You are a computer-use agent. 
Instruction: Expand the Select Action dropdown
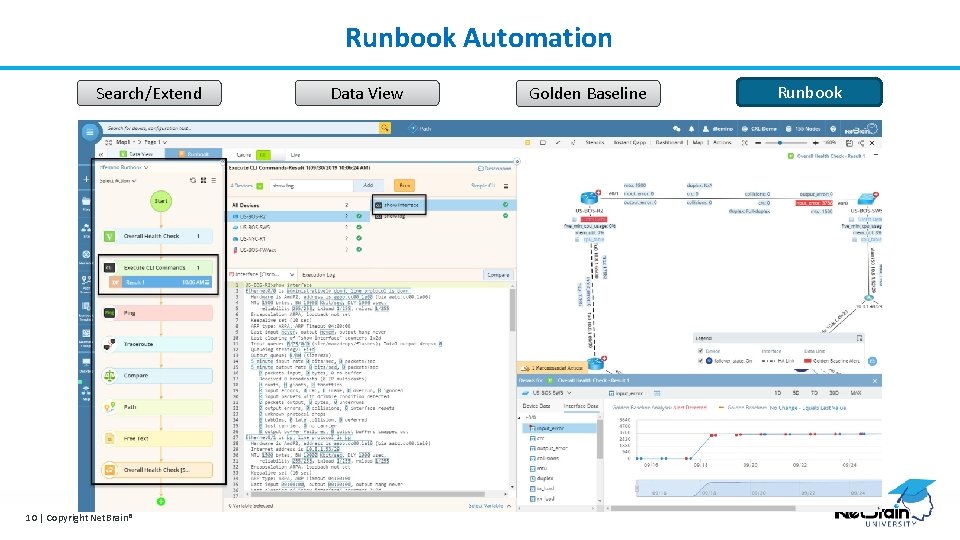pos(118,181)
